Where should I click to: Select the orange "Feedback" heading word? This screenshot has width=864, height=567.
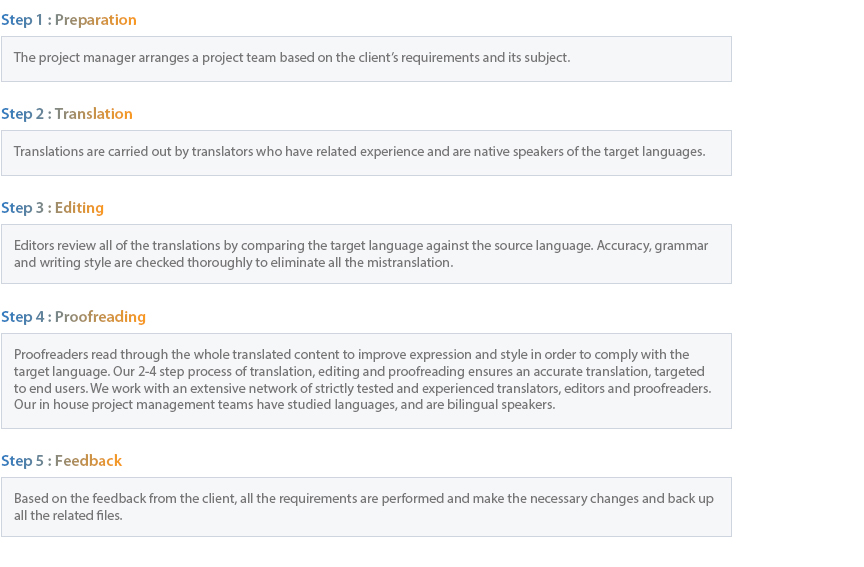pos(88,461)
